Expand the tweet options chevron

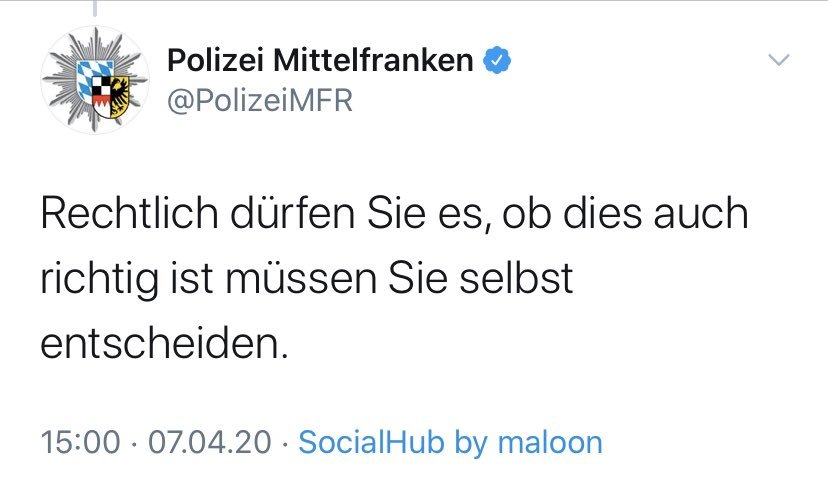(x=779, y=60)
